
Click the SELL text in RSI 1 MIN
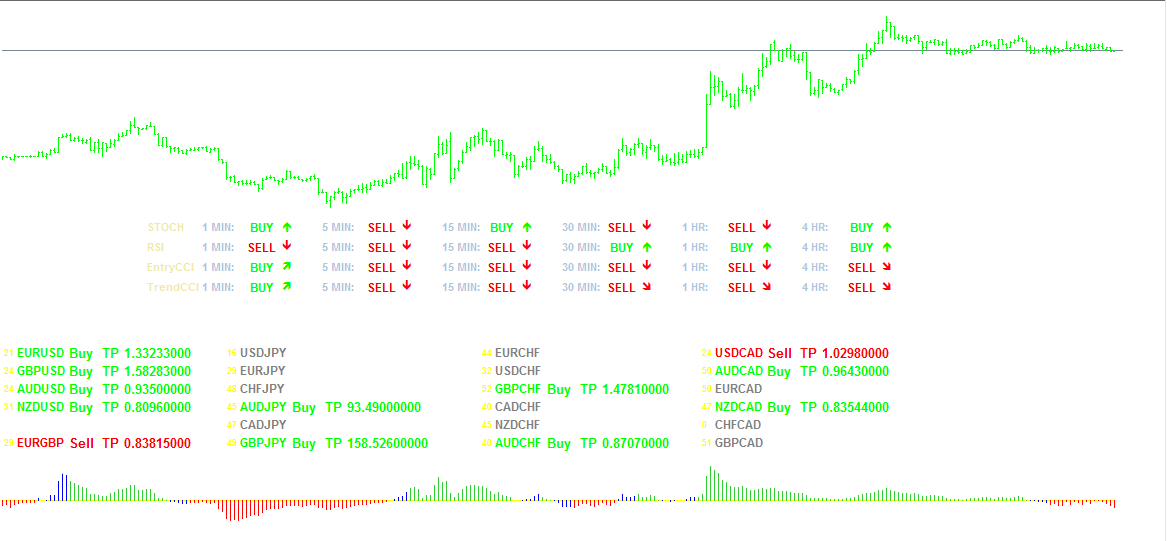(261, 248)
